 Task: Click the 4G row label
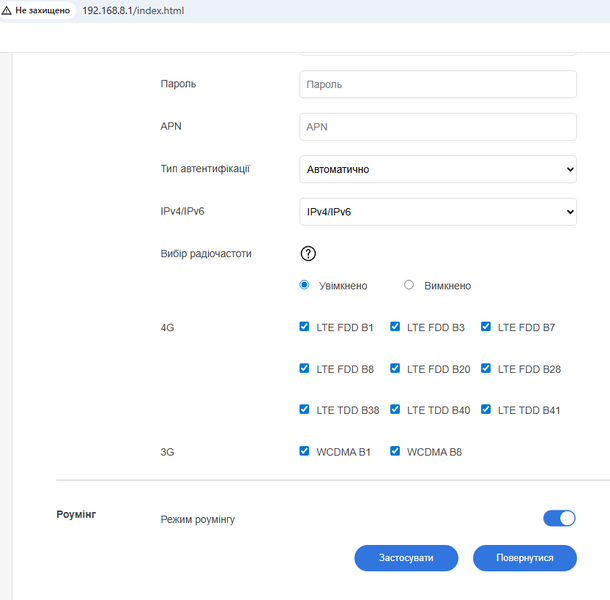pyautogui.click(x=167, y=328)
